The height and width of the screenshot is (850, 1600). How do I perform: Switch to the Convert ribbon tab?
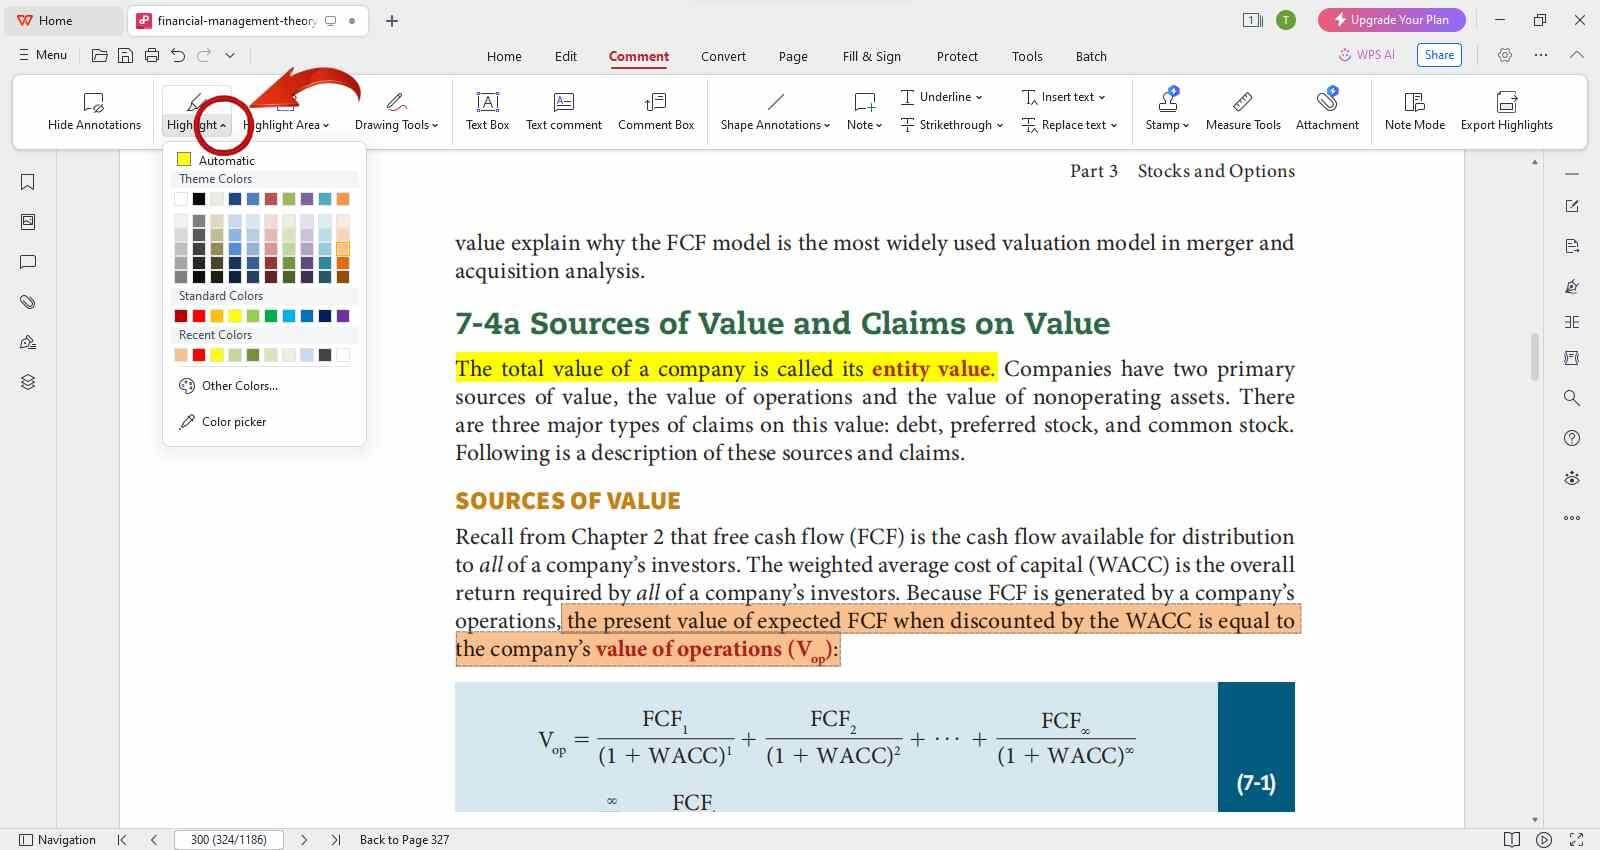[x=723, y=56]
